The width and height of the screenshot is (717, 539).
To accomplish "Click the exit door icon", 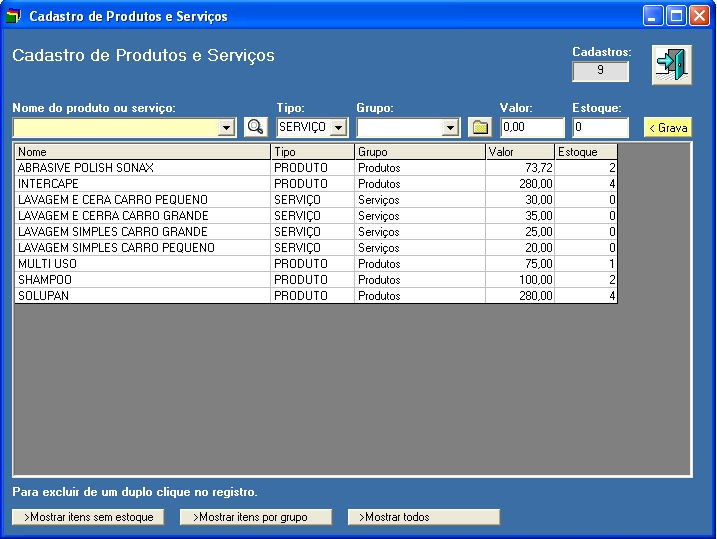I will coord(671,64).
